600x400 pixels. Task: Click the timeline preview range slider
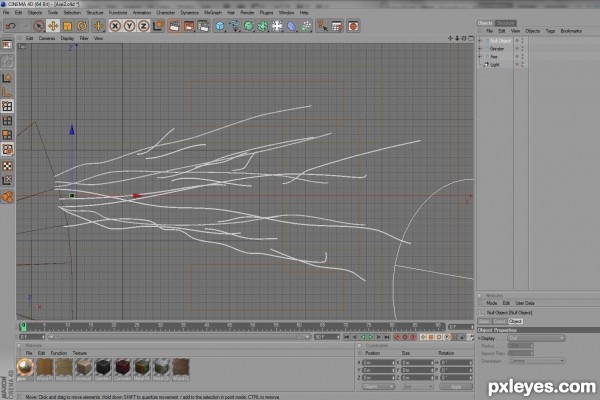coord(179,337)
